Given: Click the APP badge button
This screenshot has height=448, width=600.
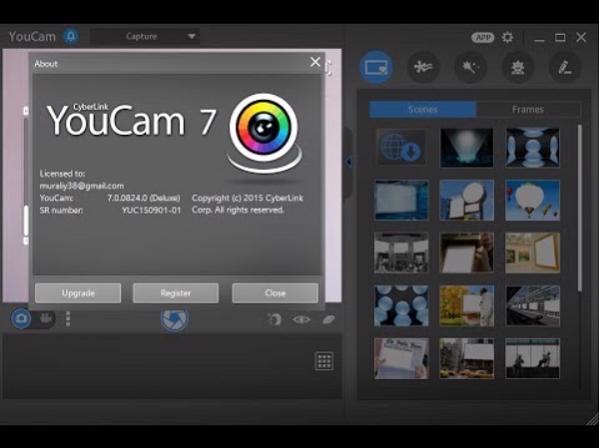Looking at the screenshot, I should pyautogui.click(x=483, y=37).
